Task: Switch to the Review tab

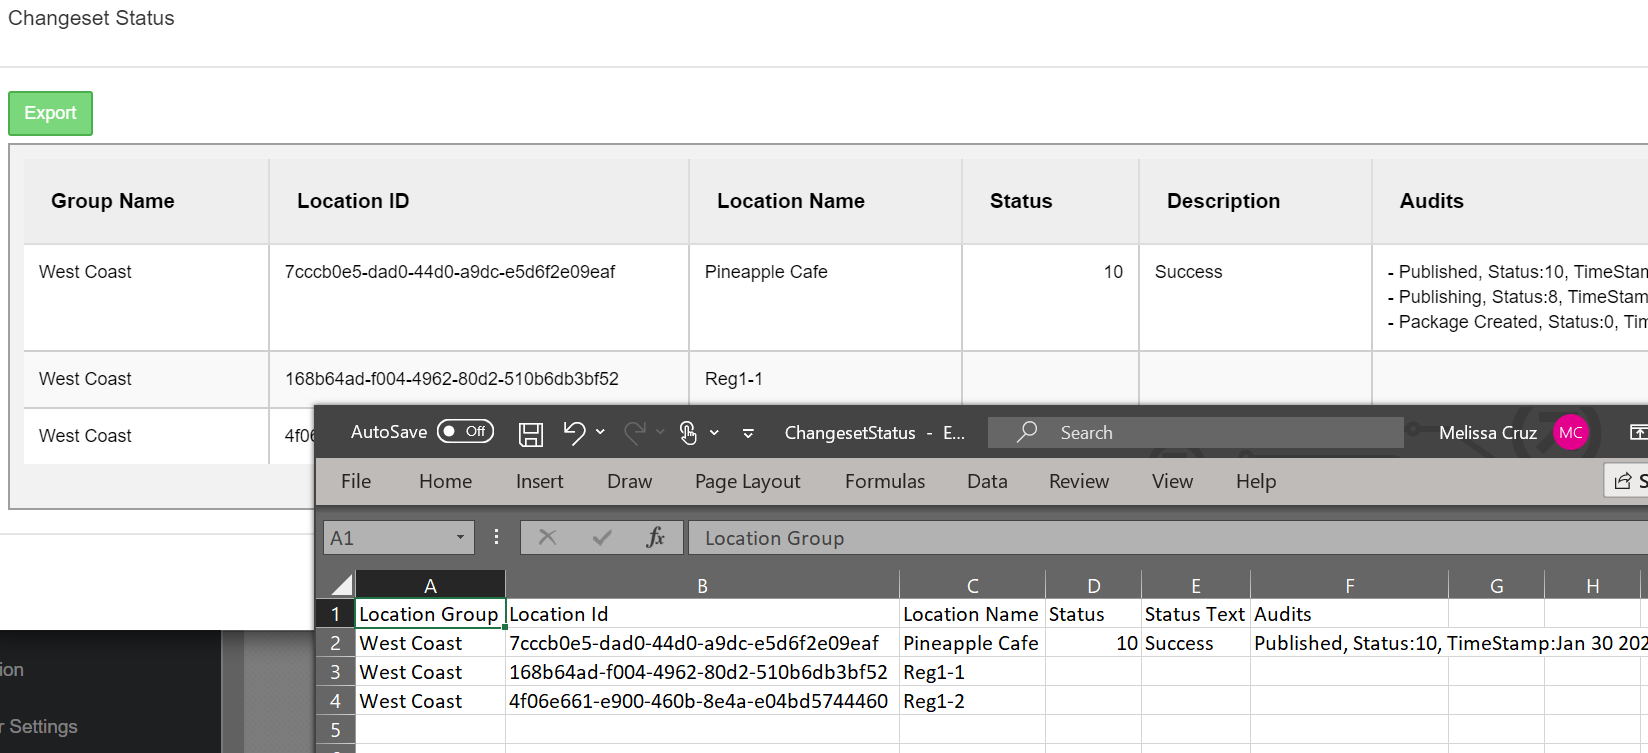Action: pos(1079,482)
